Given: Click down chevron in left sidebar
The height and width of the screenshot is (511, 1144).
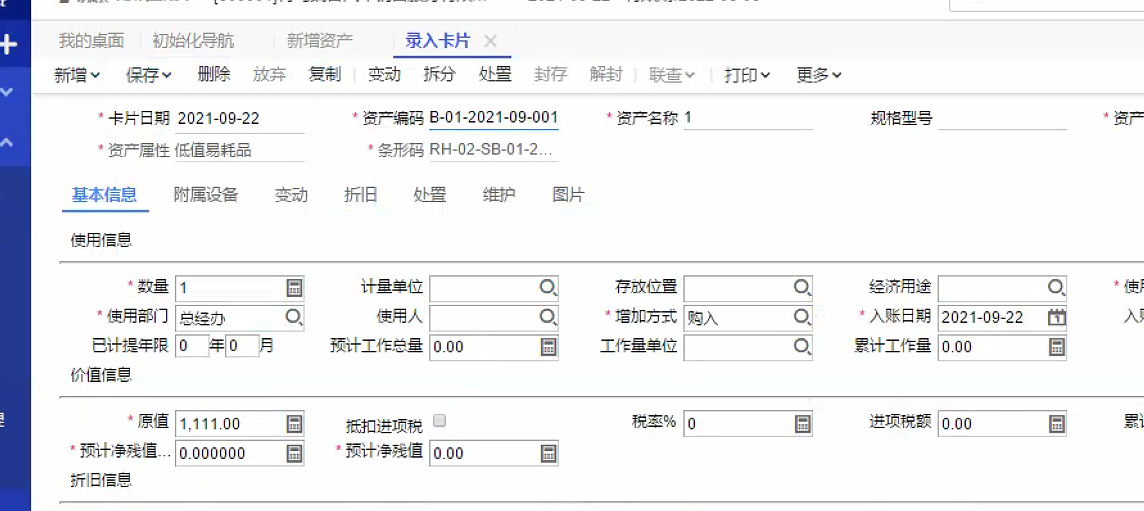Looking at the screenshot, I should [x=7, y=92].
